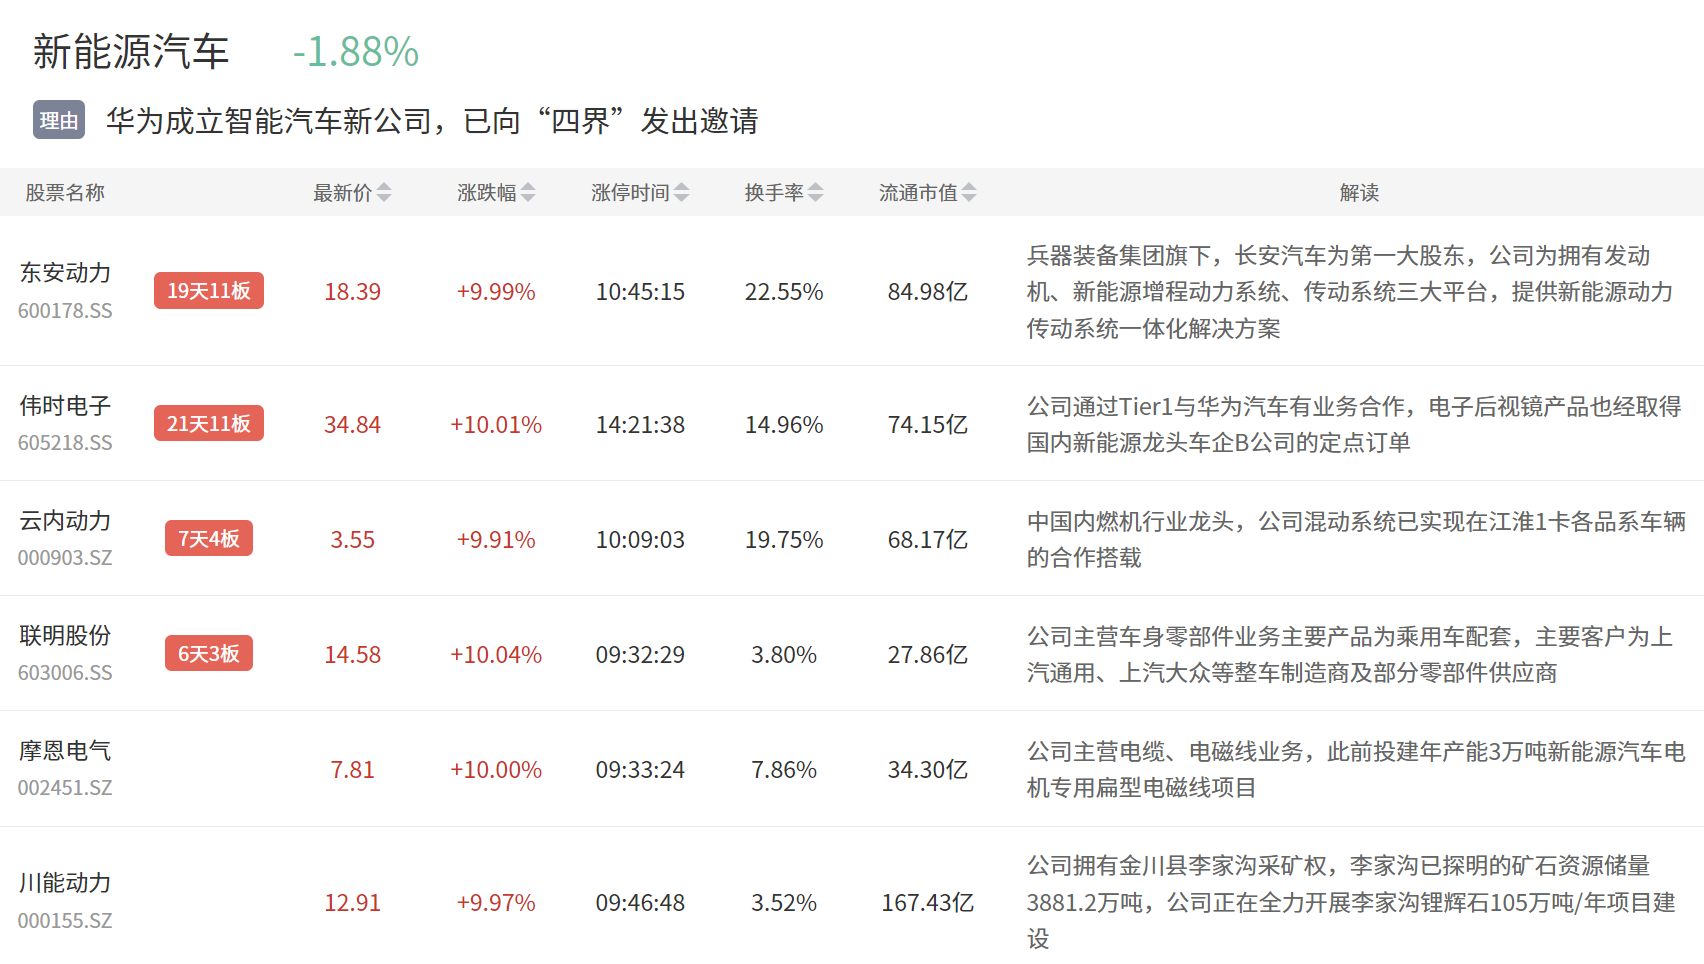
Task: Click the 21天11板 badge for 伟时电子
Action: pos(209,424)
